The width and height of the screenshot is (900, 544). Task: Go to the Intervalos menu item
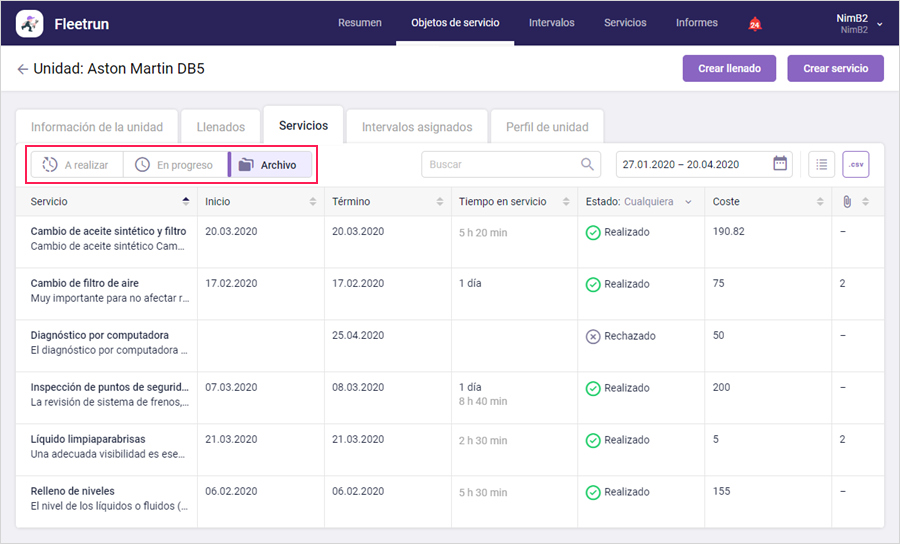[x=552, y=23]
